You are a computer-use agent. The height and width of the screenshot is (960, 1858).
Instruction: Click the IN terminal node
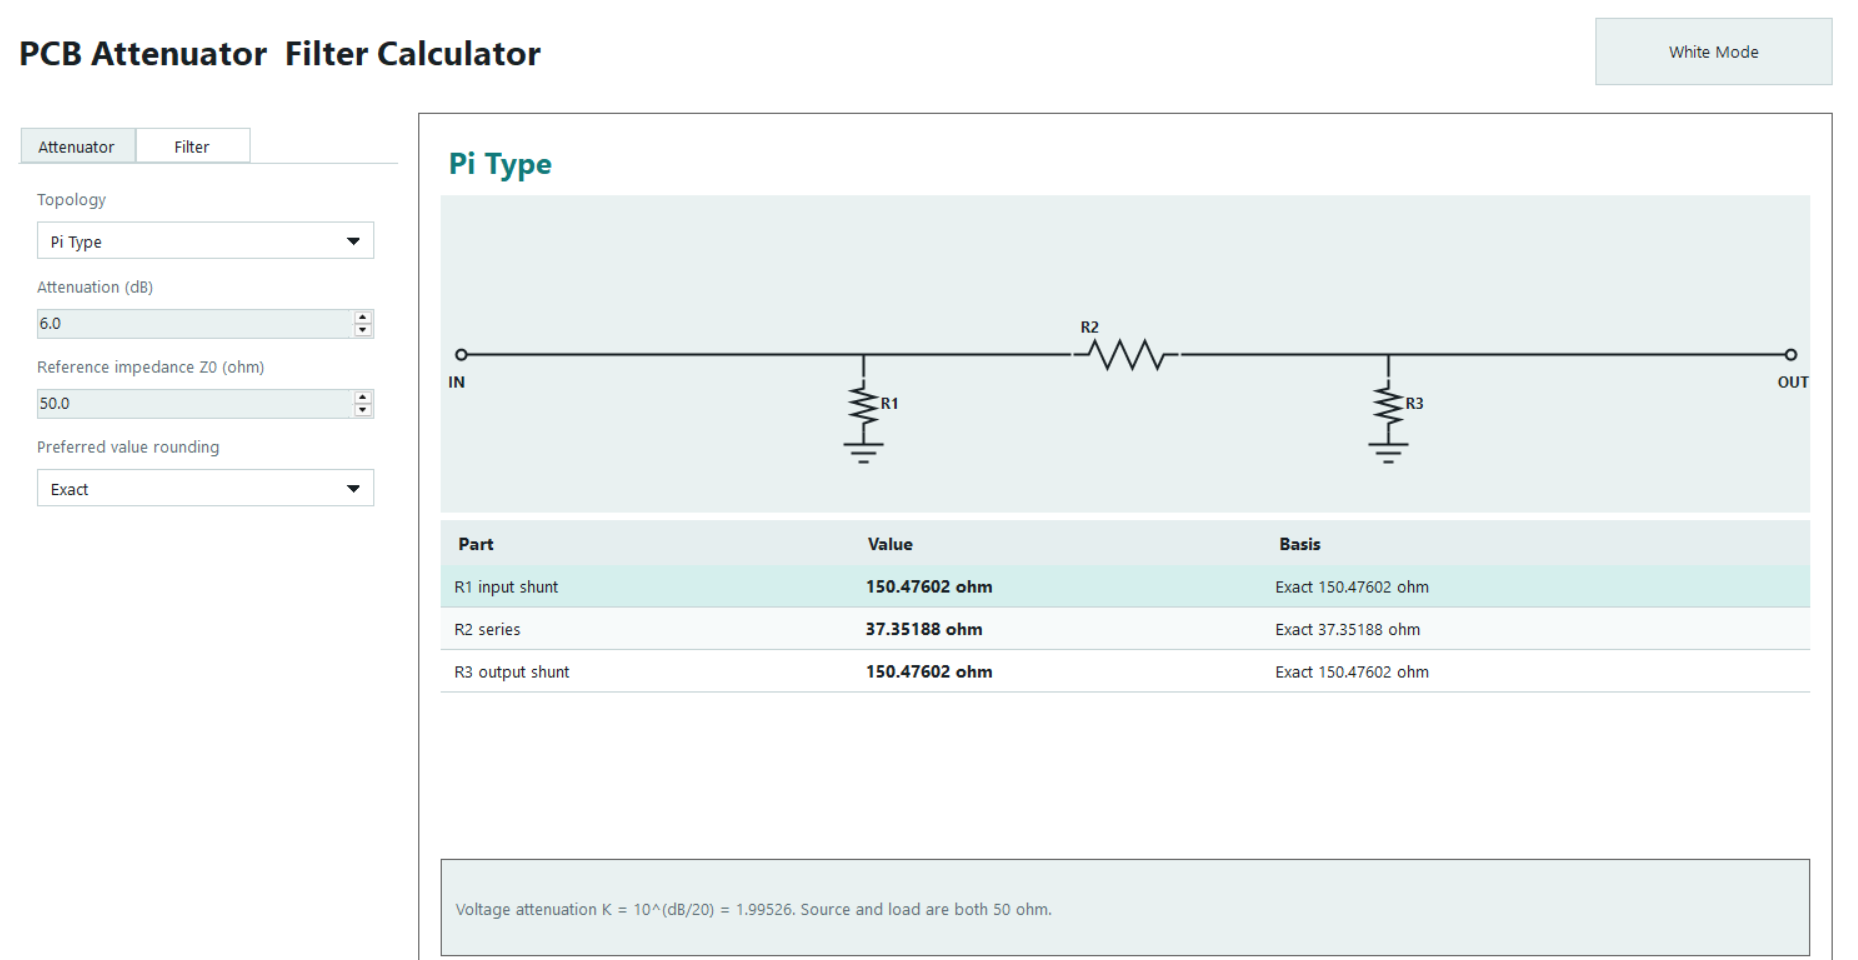[461, 355]
